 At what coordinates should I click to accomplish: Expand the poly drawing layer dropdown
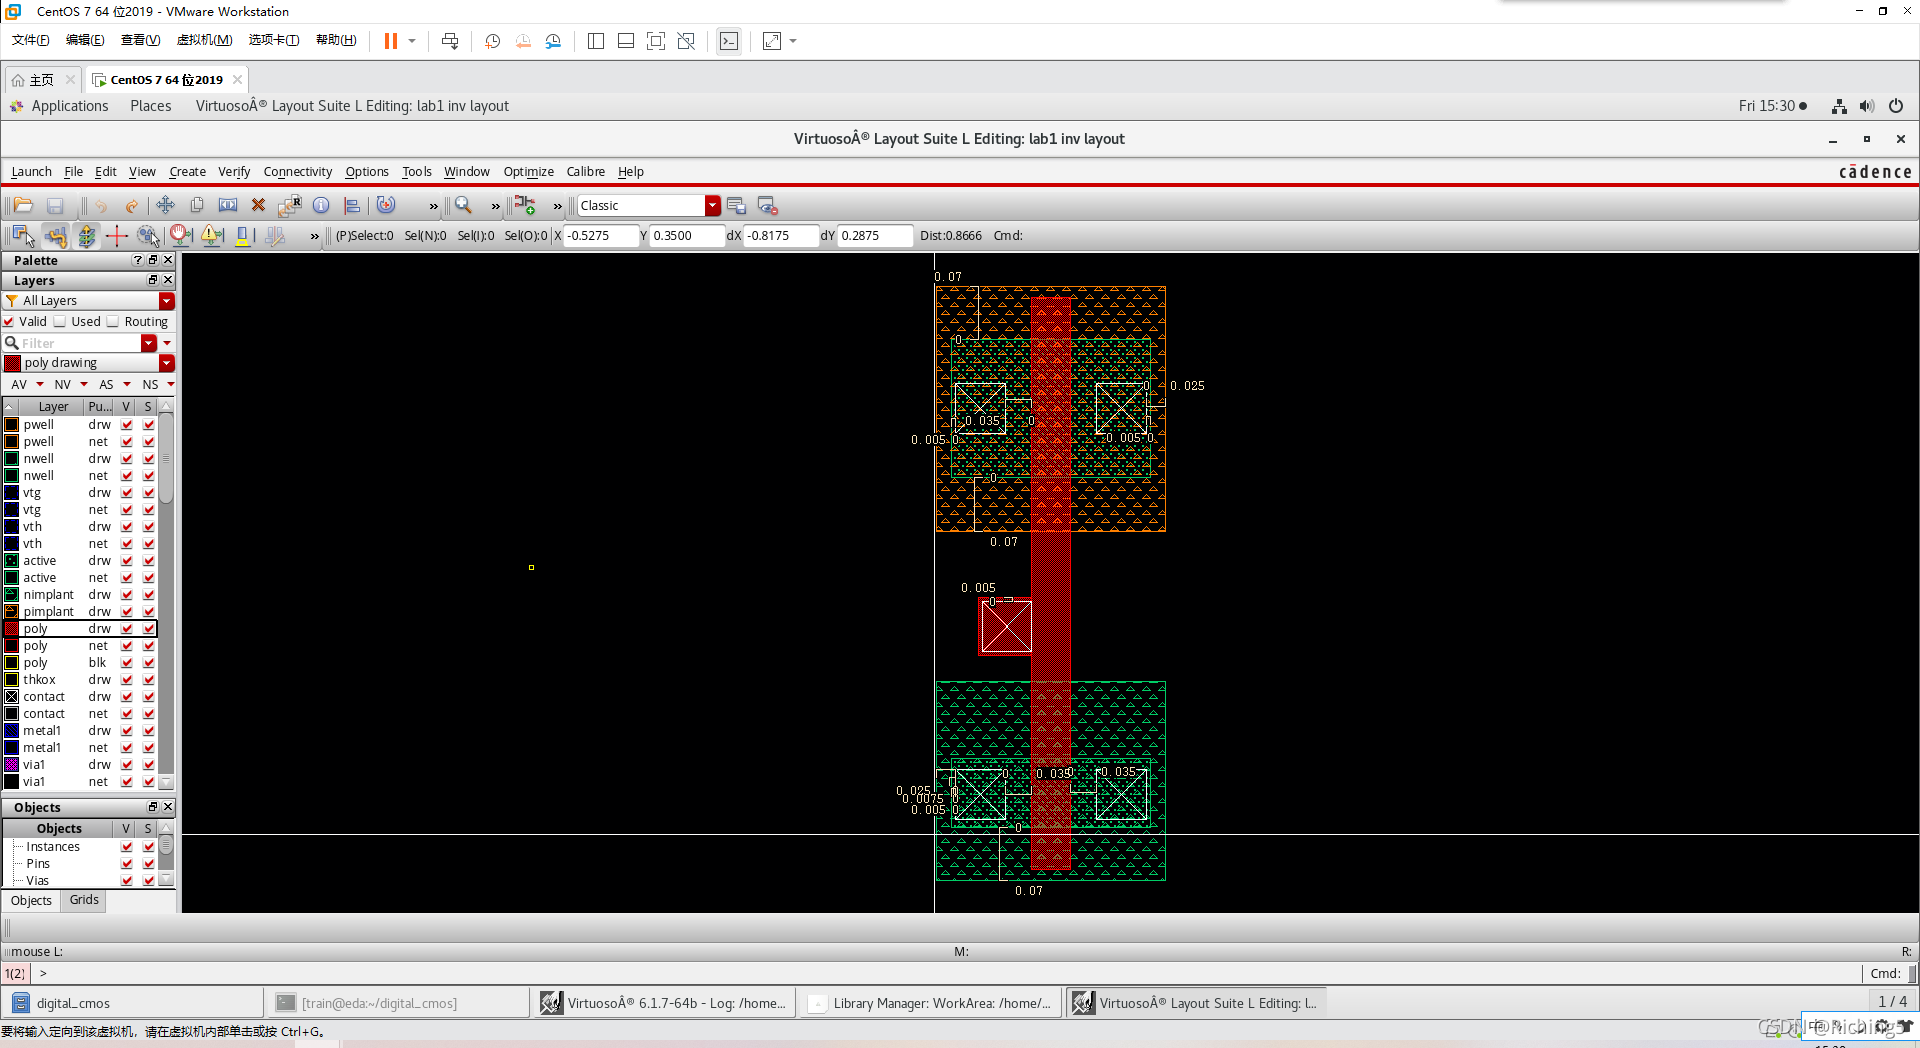167,363
